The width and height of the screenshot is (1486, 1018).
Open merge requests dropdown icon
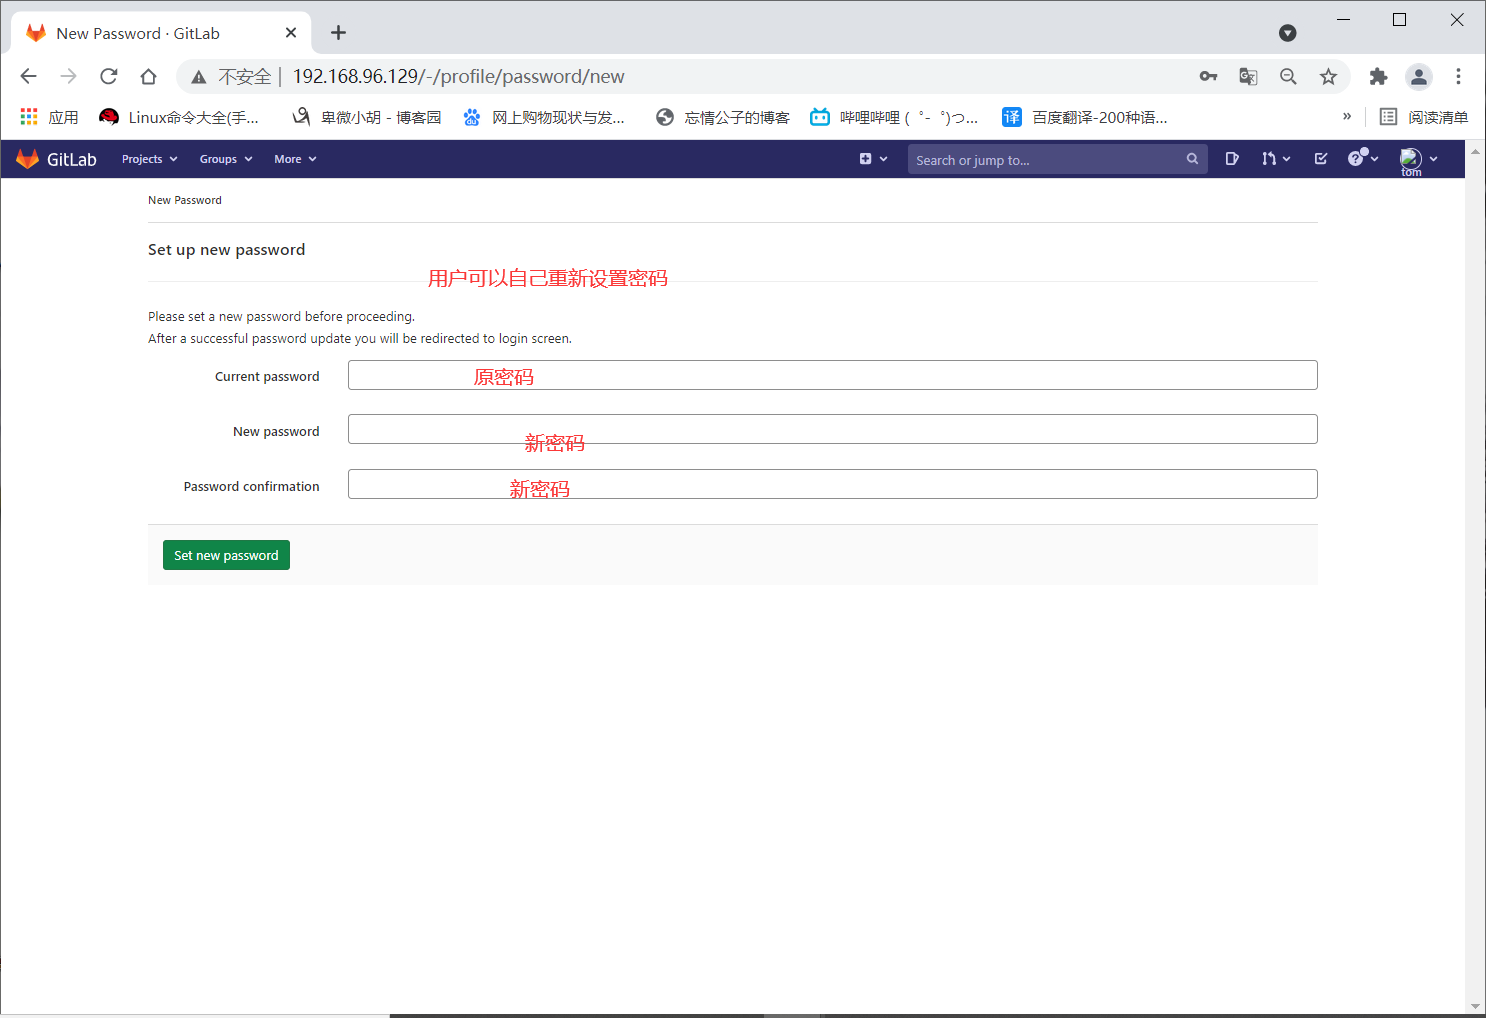pos(1276,159)
